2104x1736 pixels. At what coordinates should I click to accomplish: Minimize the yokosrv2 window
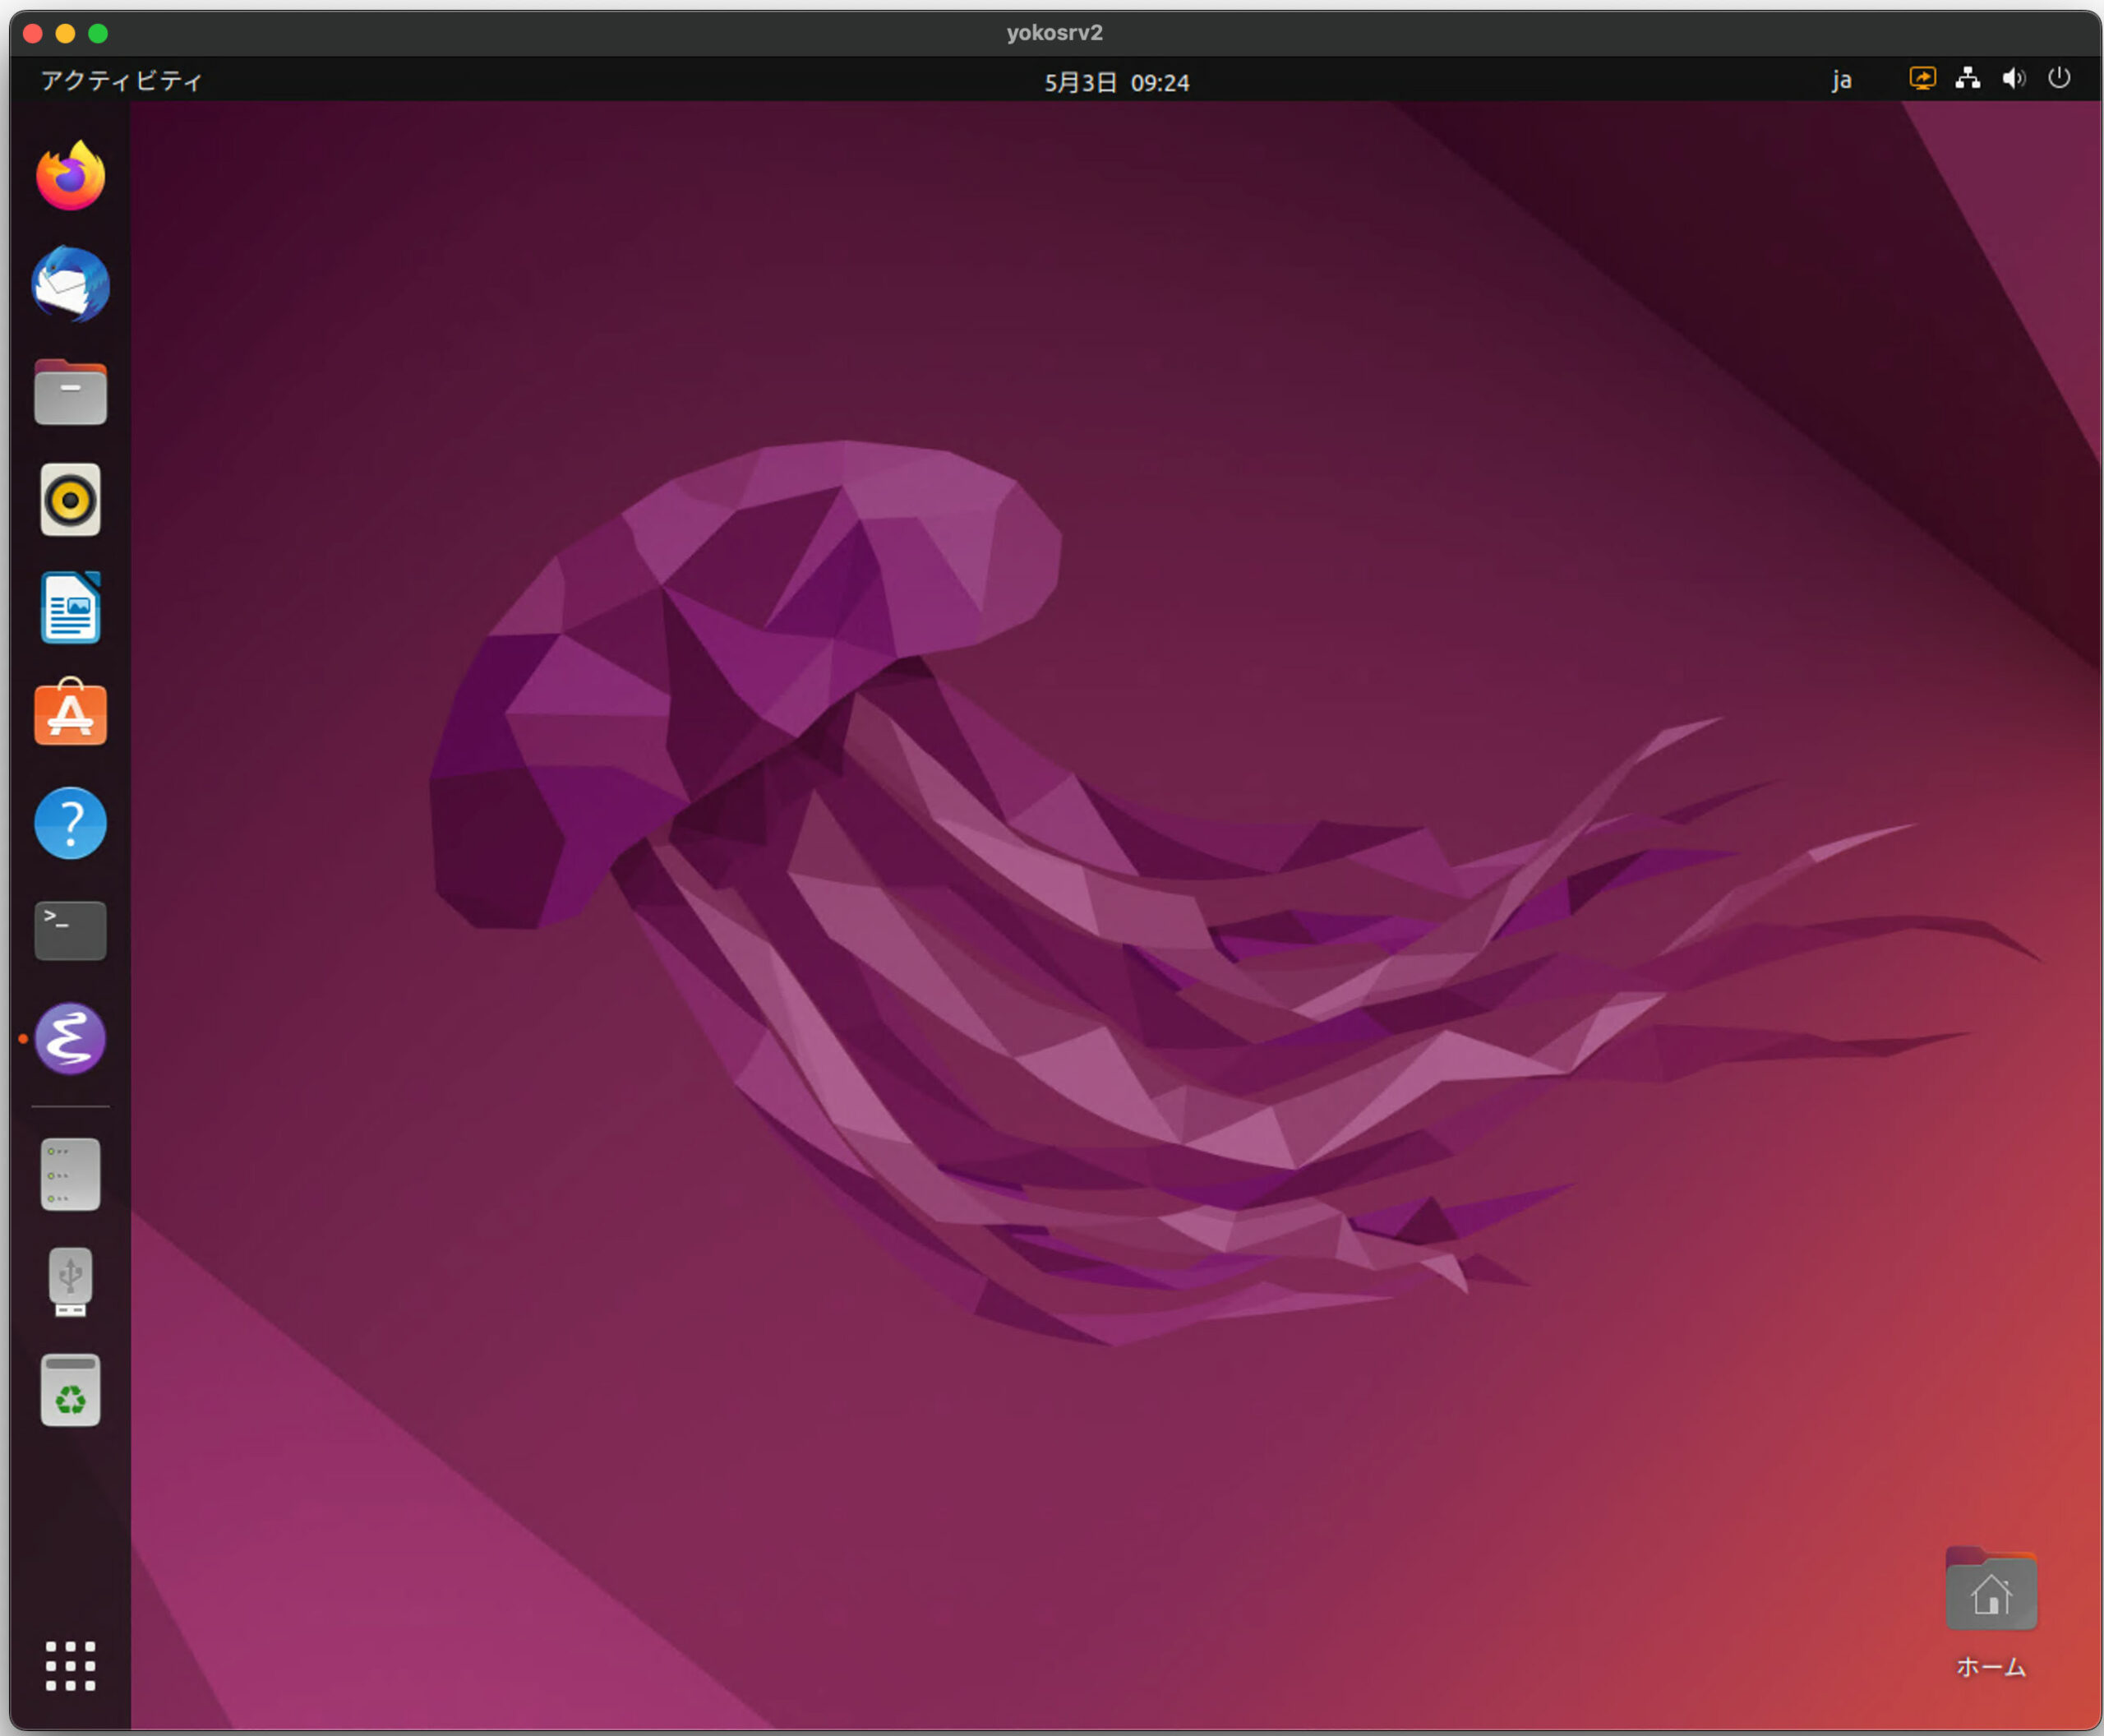(65, 33)
